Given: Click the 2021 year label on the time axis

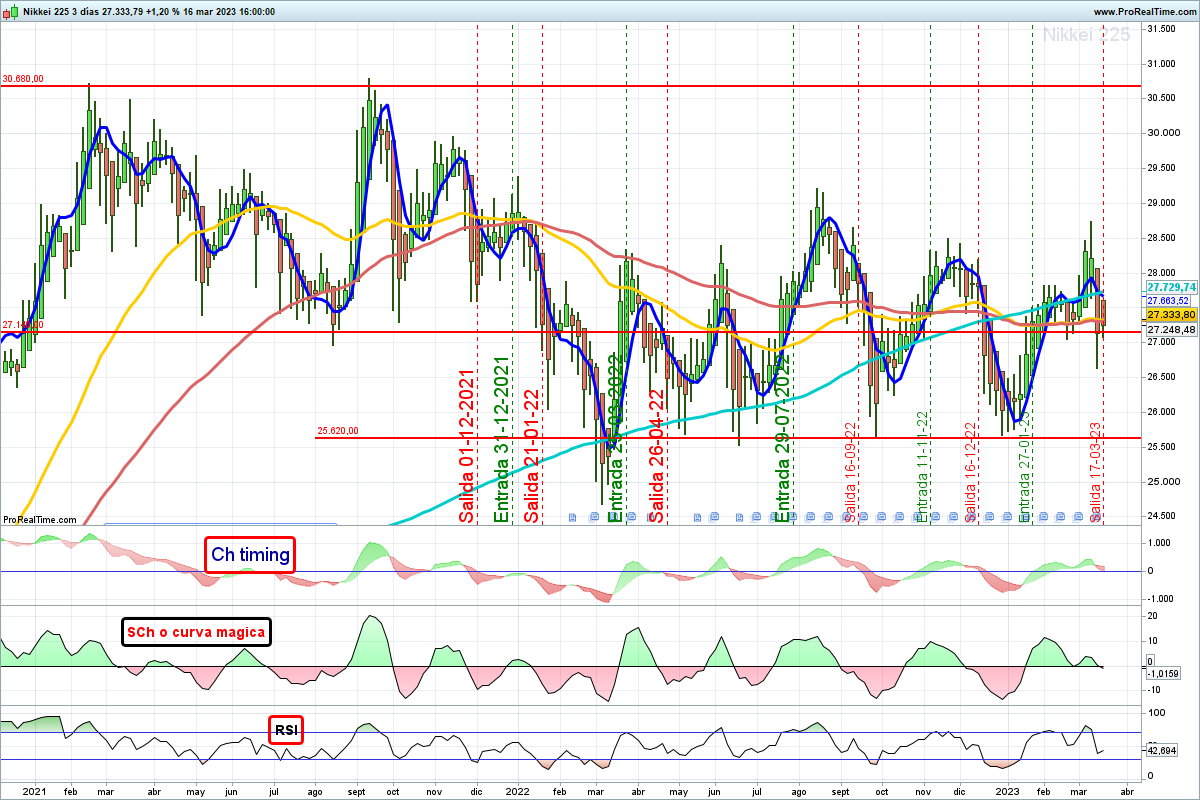Looking at the screenshot, I should [36, 790].
